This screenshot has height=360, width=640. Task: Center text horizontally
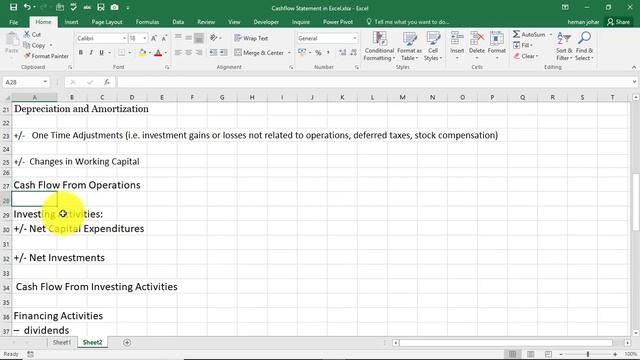[189, 53]
